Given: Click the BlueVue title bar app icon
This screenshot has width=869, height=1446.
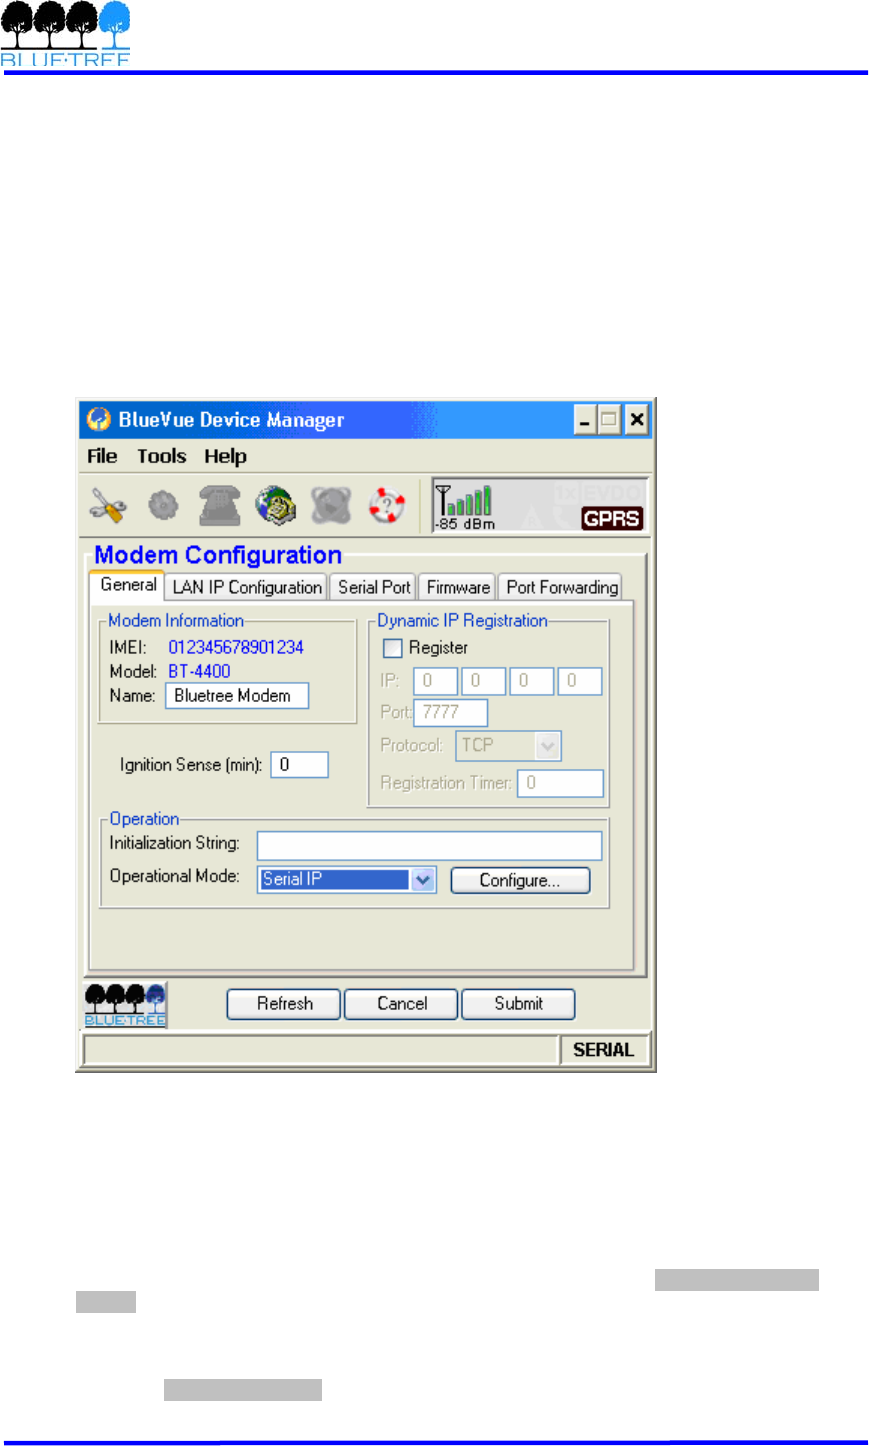Looking at the screenshot, I should tap(98, 419).
